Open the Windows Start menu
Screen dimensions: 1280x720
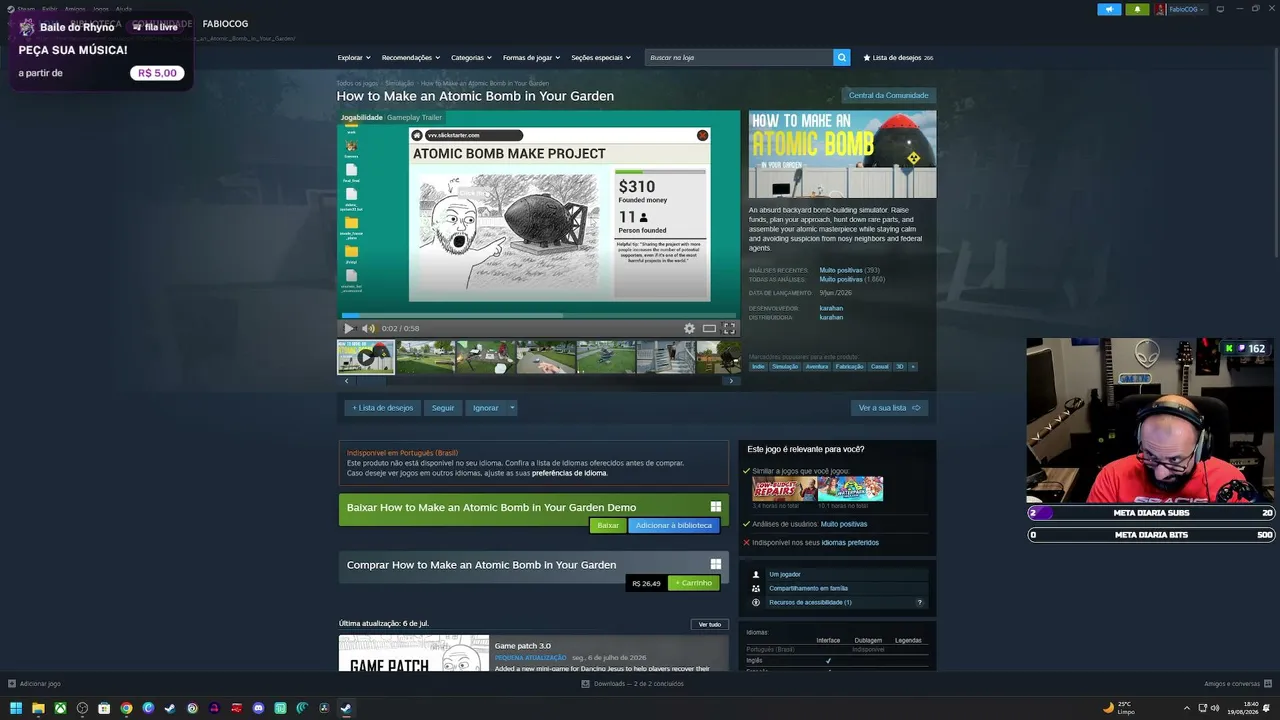click(x=16, y=708)
